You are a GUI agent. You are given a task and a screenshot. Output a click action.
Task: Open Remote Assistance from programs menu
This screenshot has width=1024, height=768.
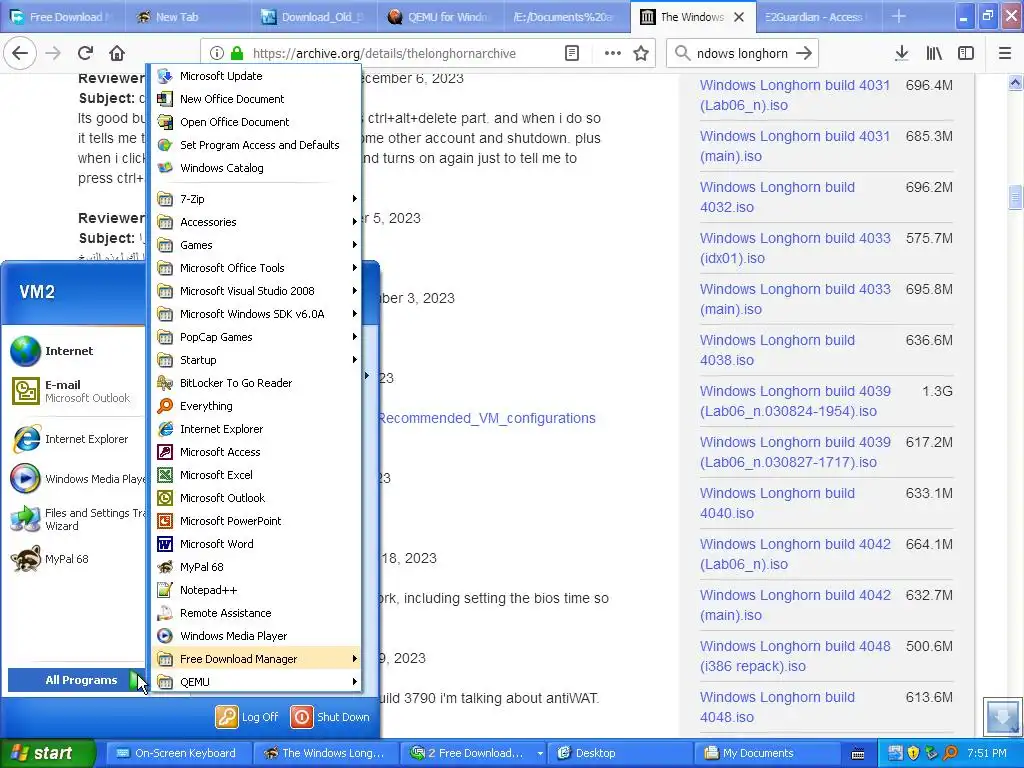click(x=256, y=613)
